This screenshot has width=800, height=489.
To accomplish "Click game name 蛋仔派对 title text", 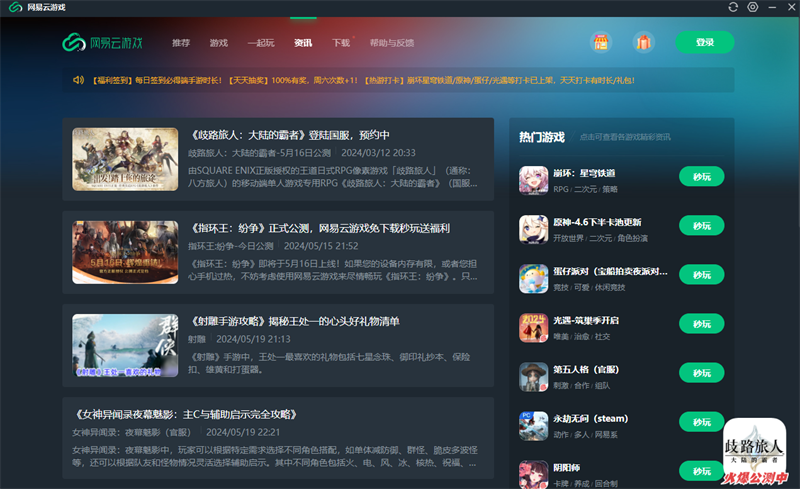I will 610,271.
